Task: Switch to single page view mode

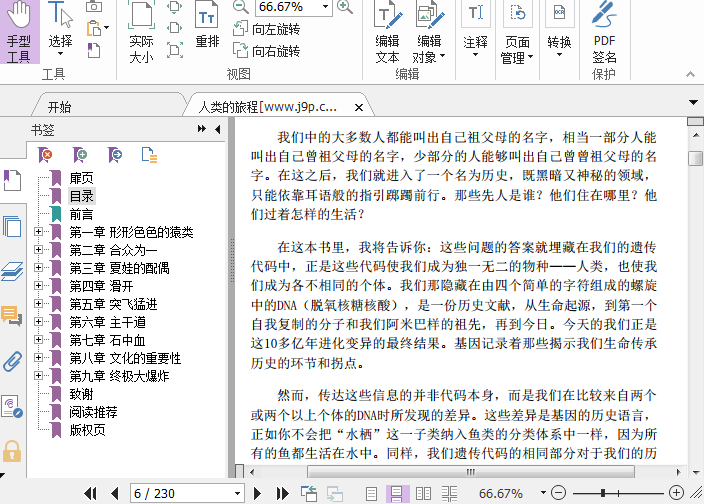Action: coord(371,494)
